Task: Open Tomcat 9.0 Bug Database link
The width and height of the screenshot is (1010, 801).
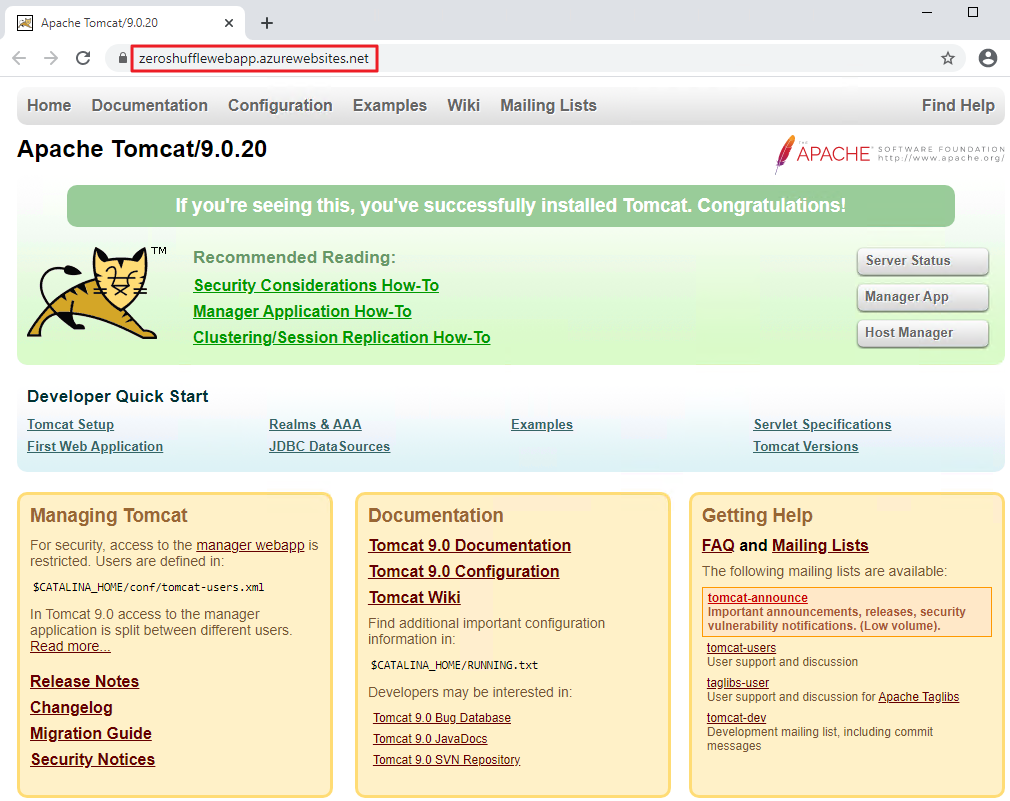Action: (x=442, y=718)
